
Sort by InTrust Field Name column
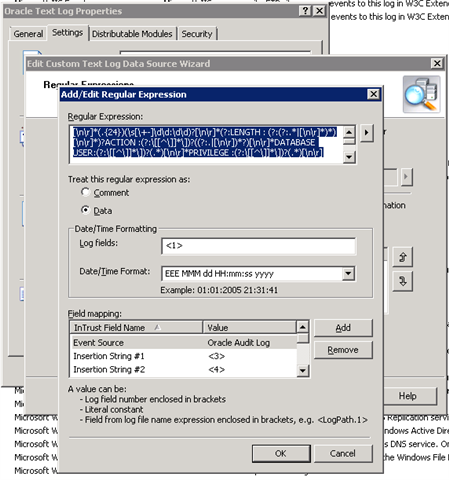pyautogui.click(x=137, y=328)
